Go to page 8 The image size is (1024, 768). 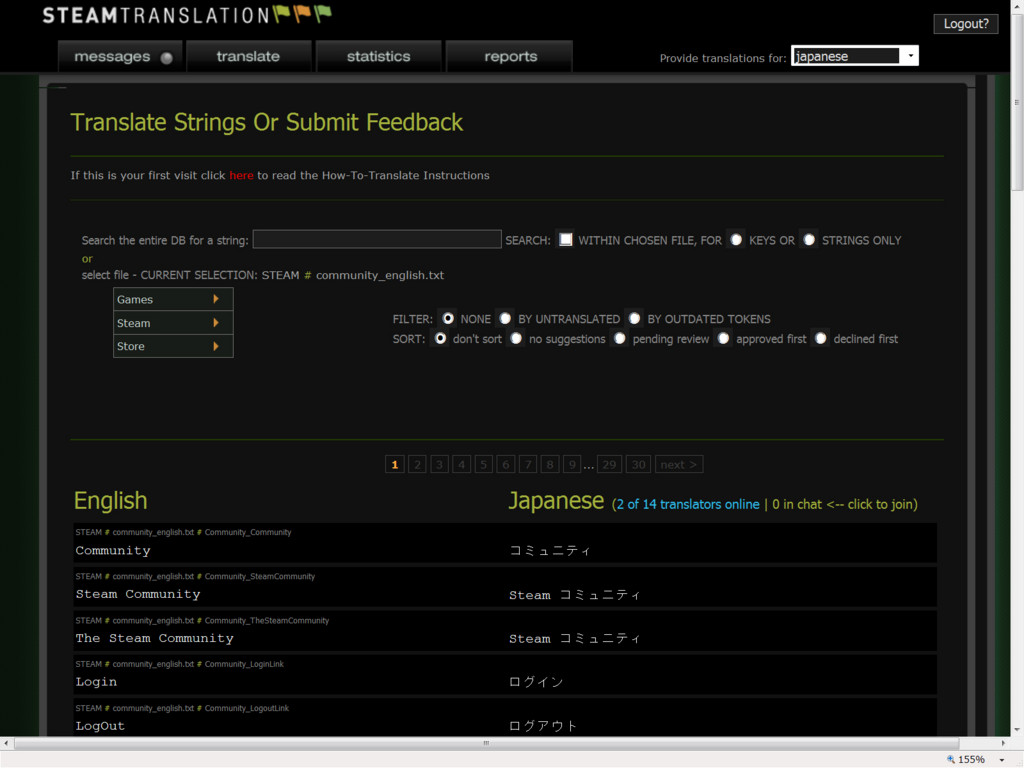coord(550,464)
